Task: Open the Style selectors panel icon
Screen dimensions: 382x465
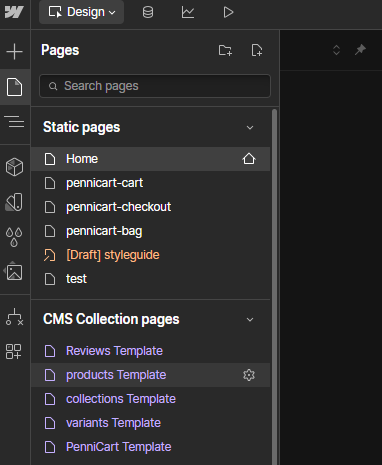Action: point(14,202)
